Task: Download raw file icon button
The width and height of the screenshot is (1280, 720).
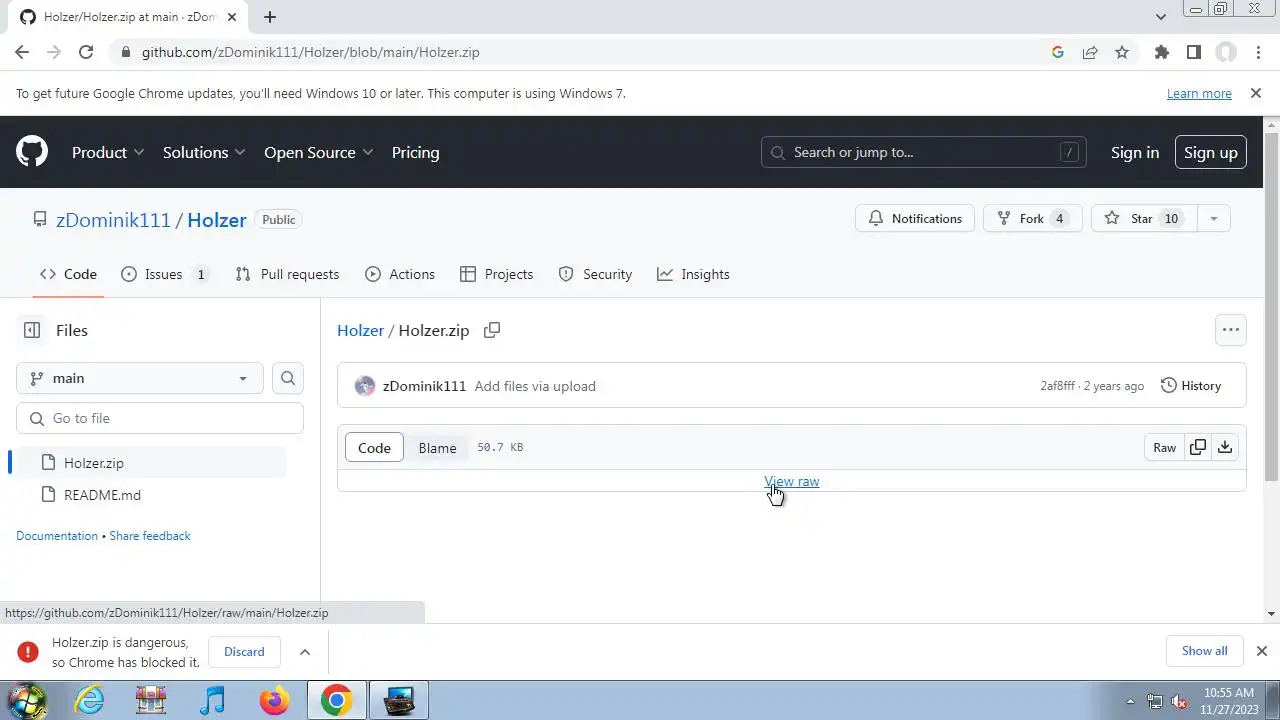Action: click(1225, 447)
